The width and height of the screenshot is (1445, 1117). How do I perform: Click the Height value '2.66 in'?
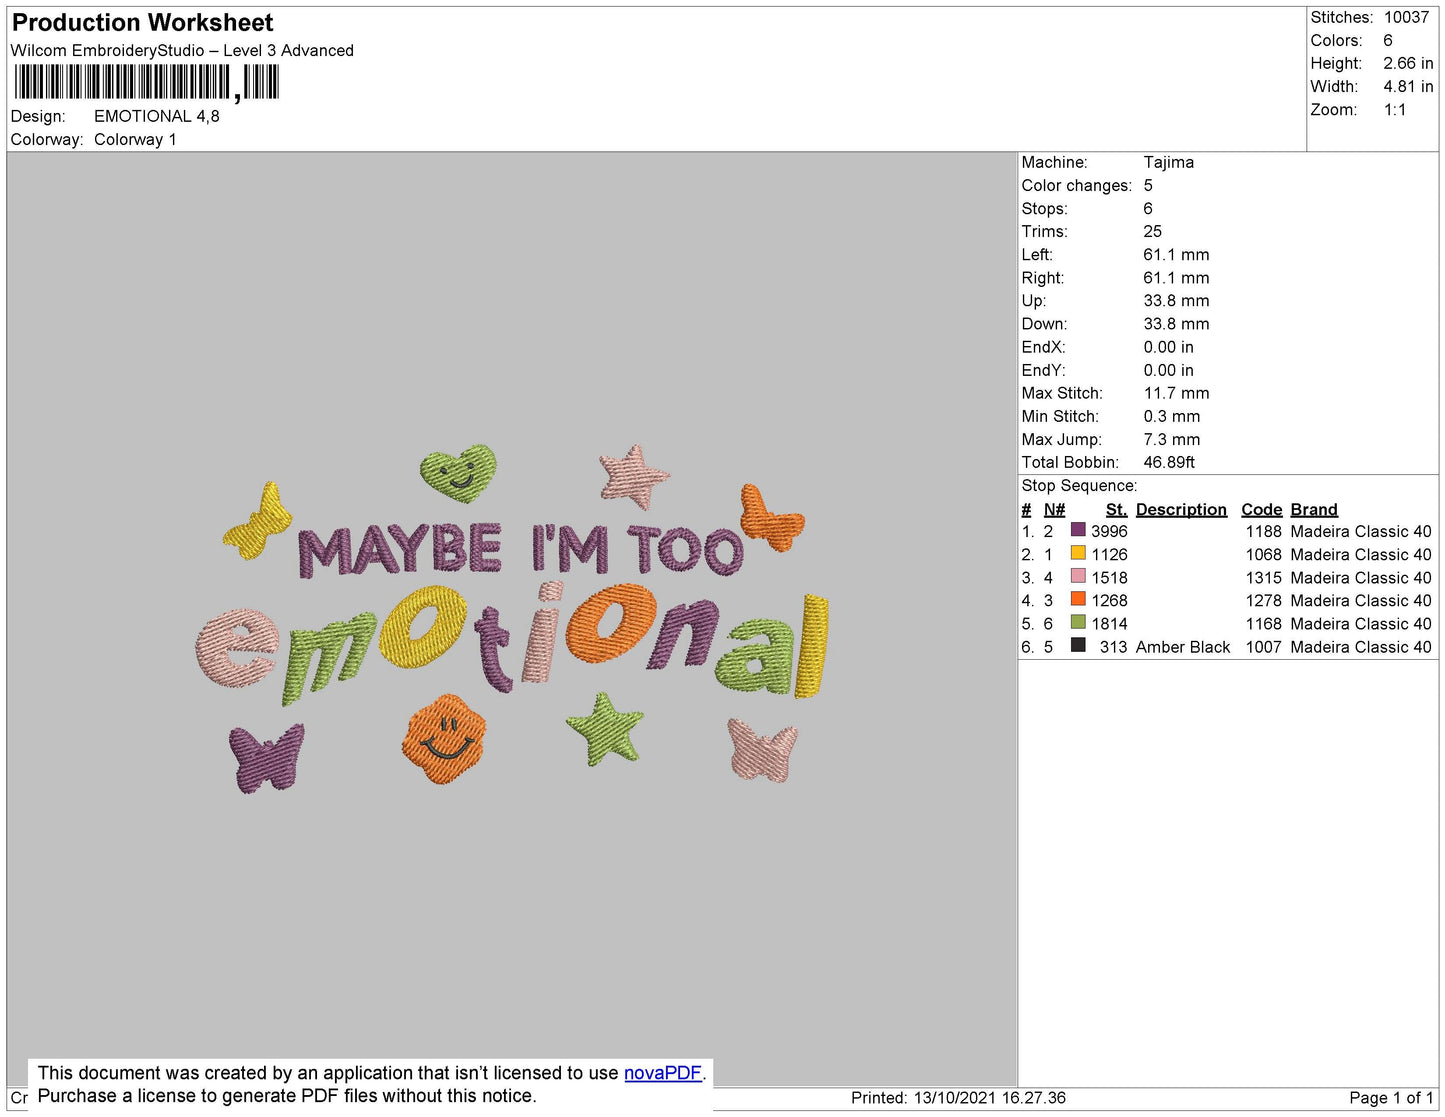point(1408,63)
